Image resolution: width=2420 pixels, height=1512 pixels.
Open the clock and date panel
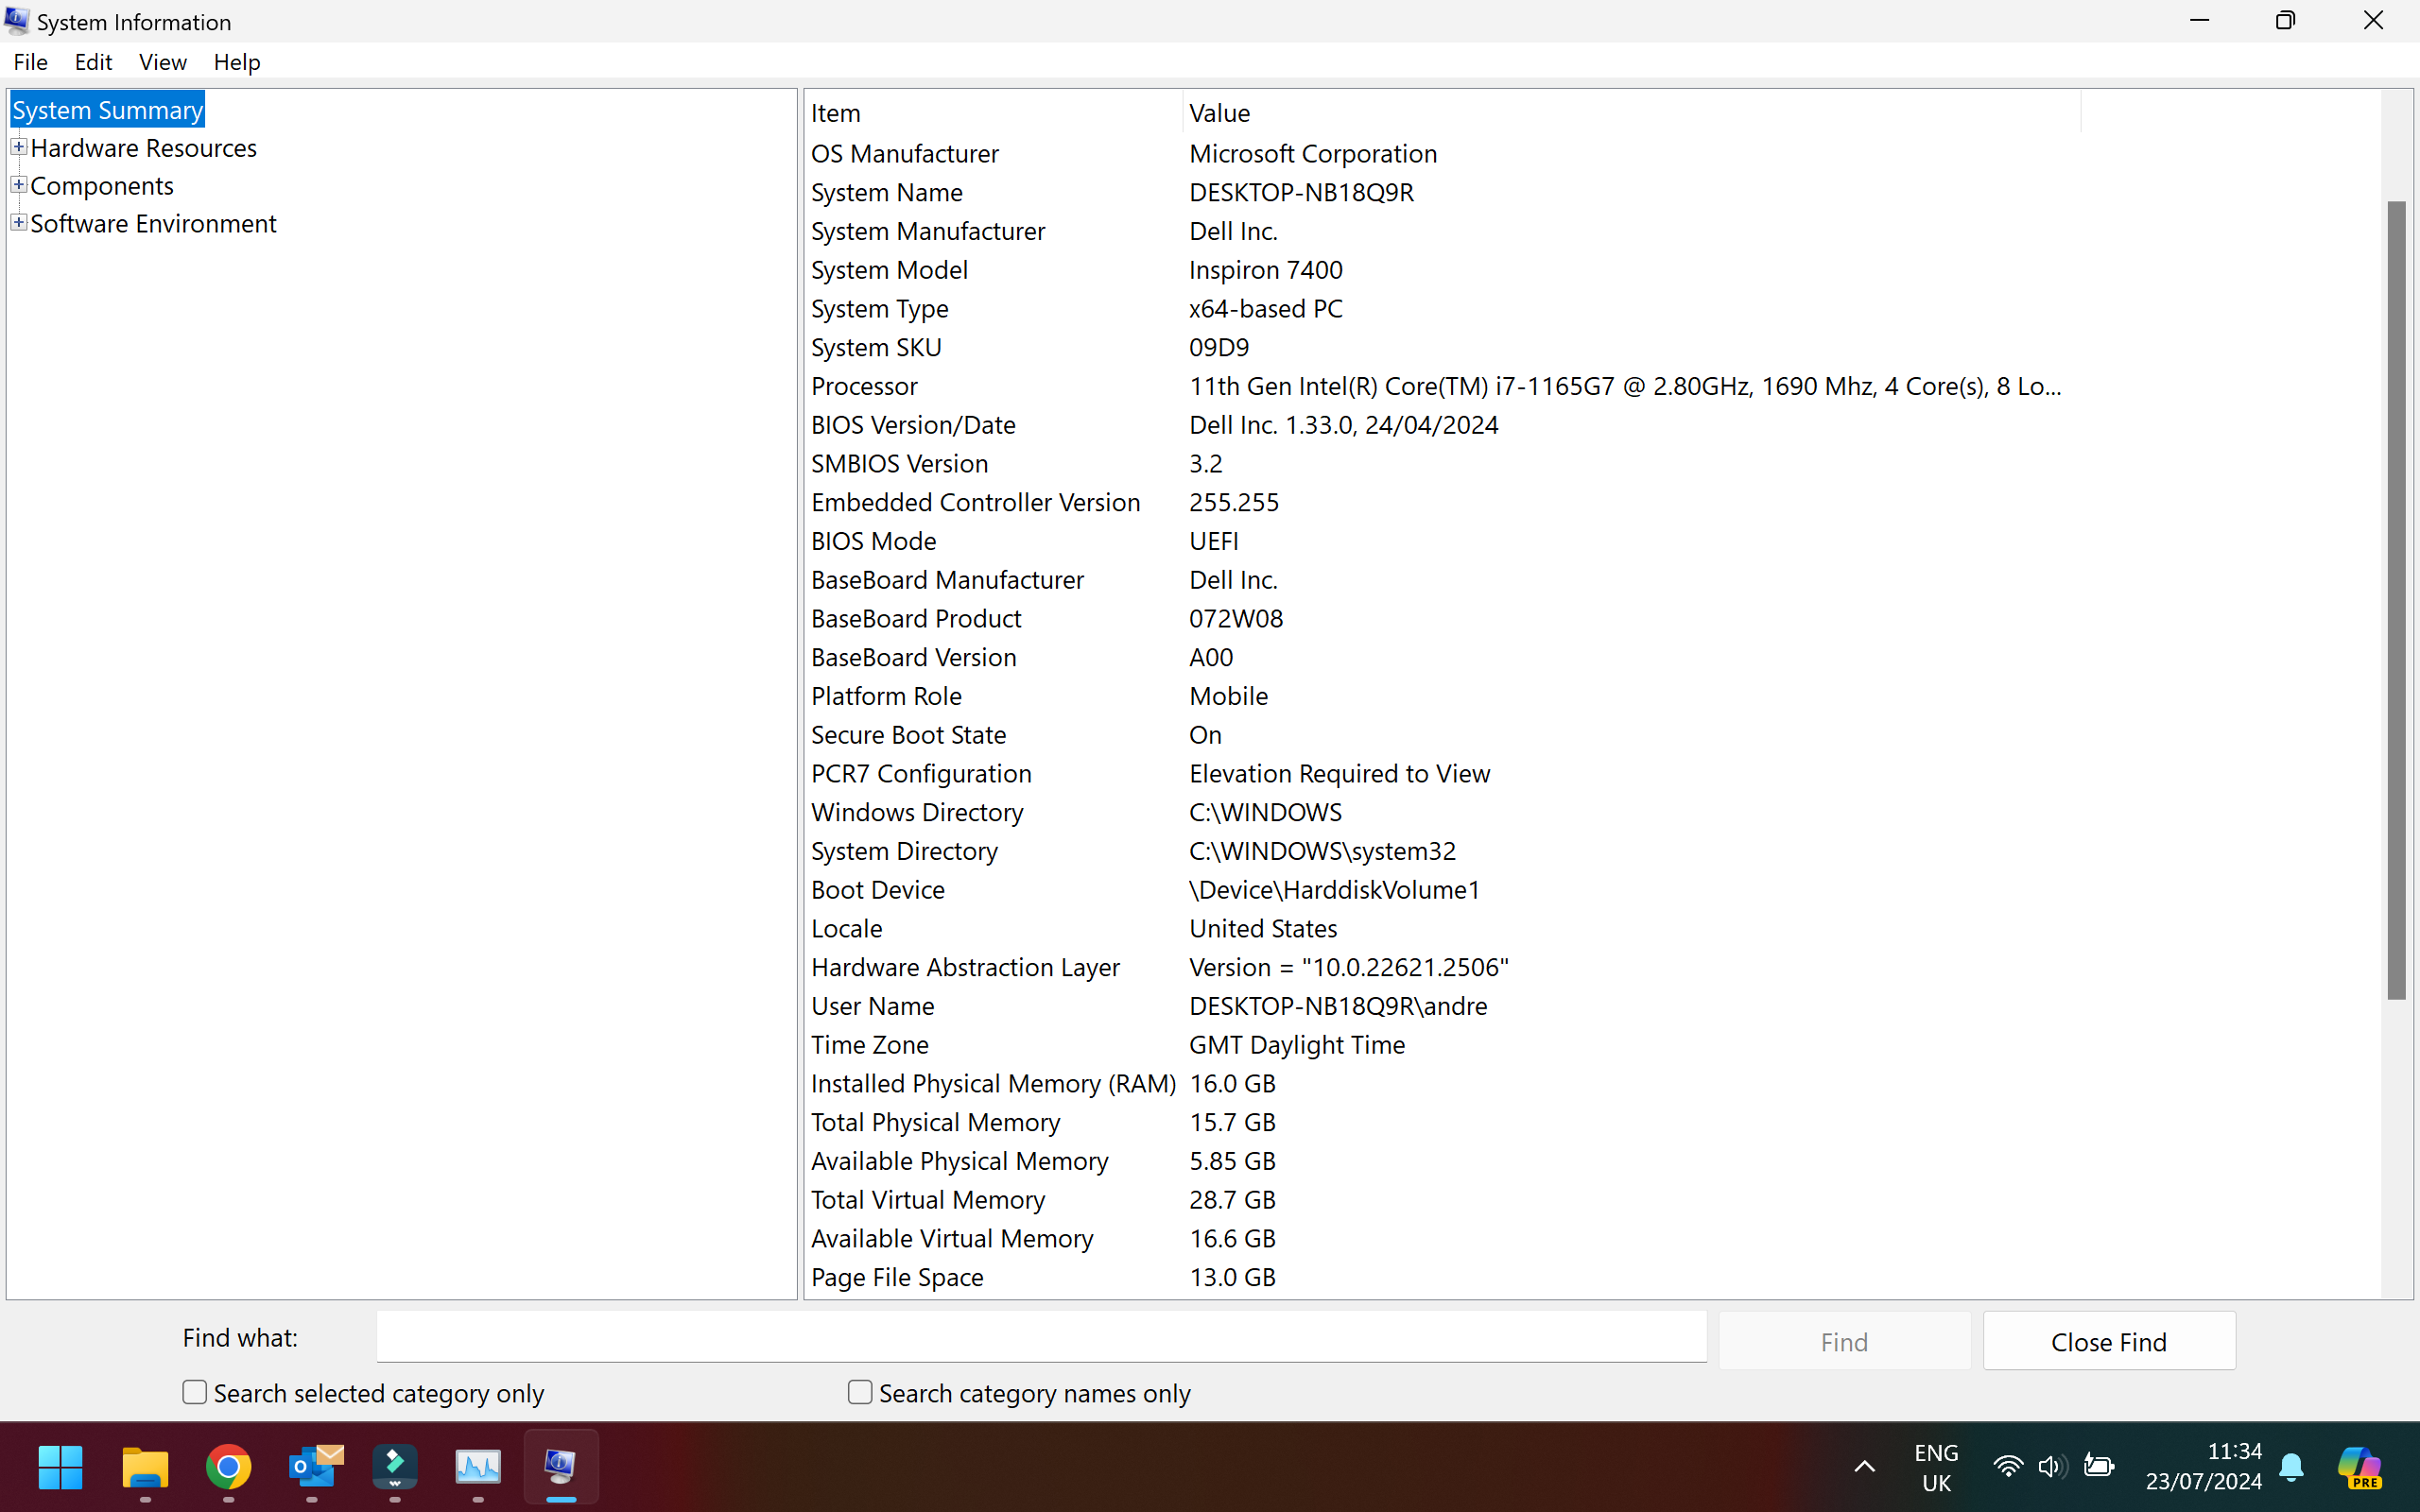2203,1467
